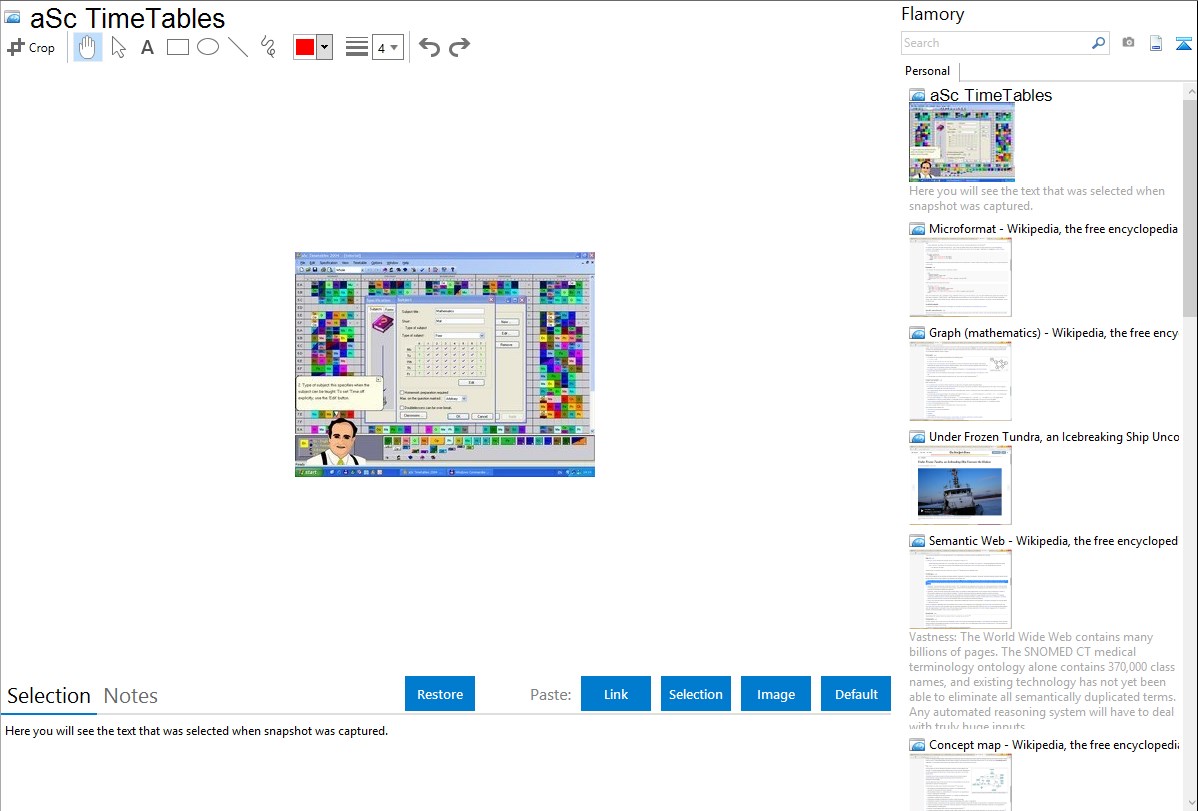Switch to the Personal tab
The width and height of the screenshot is (1198, 811).
pyautogui.click(x=927, y=71)
